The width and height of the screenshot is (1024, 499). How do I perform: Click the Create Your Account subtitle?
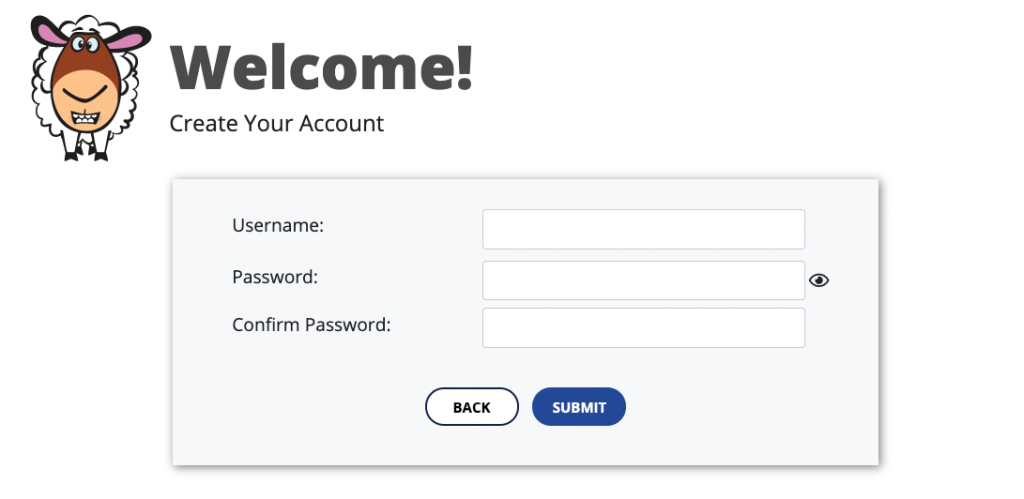pos(276,123)
